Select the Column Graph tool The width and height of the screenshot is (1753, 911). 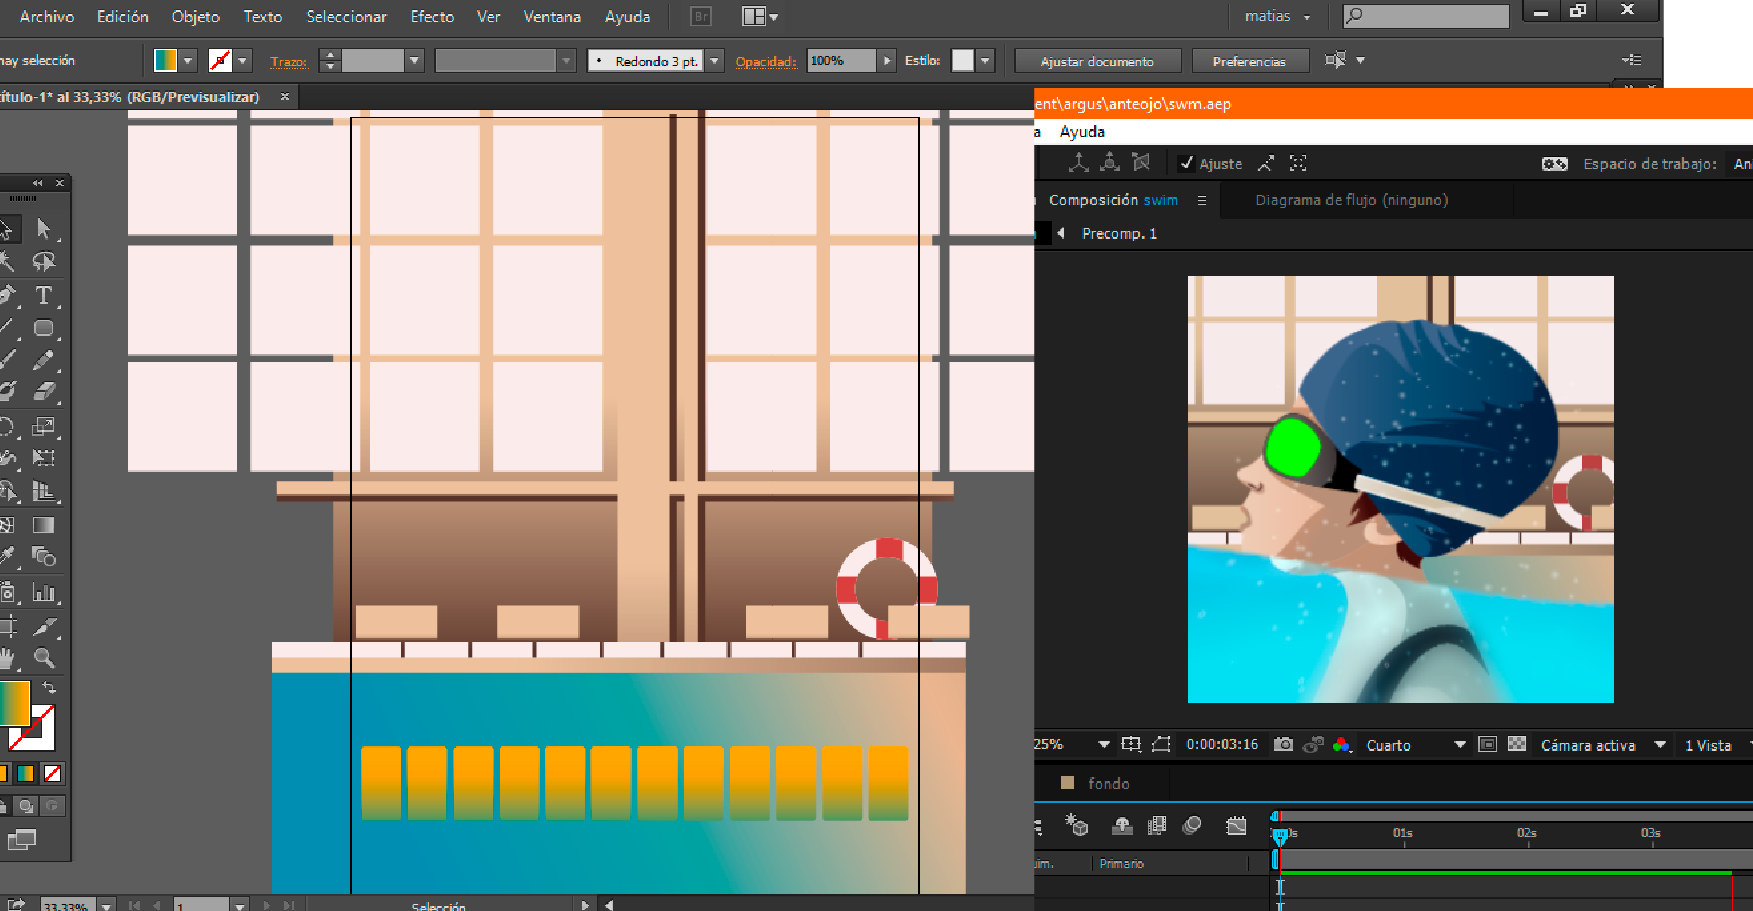[43, 592]
